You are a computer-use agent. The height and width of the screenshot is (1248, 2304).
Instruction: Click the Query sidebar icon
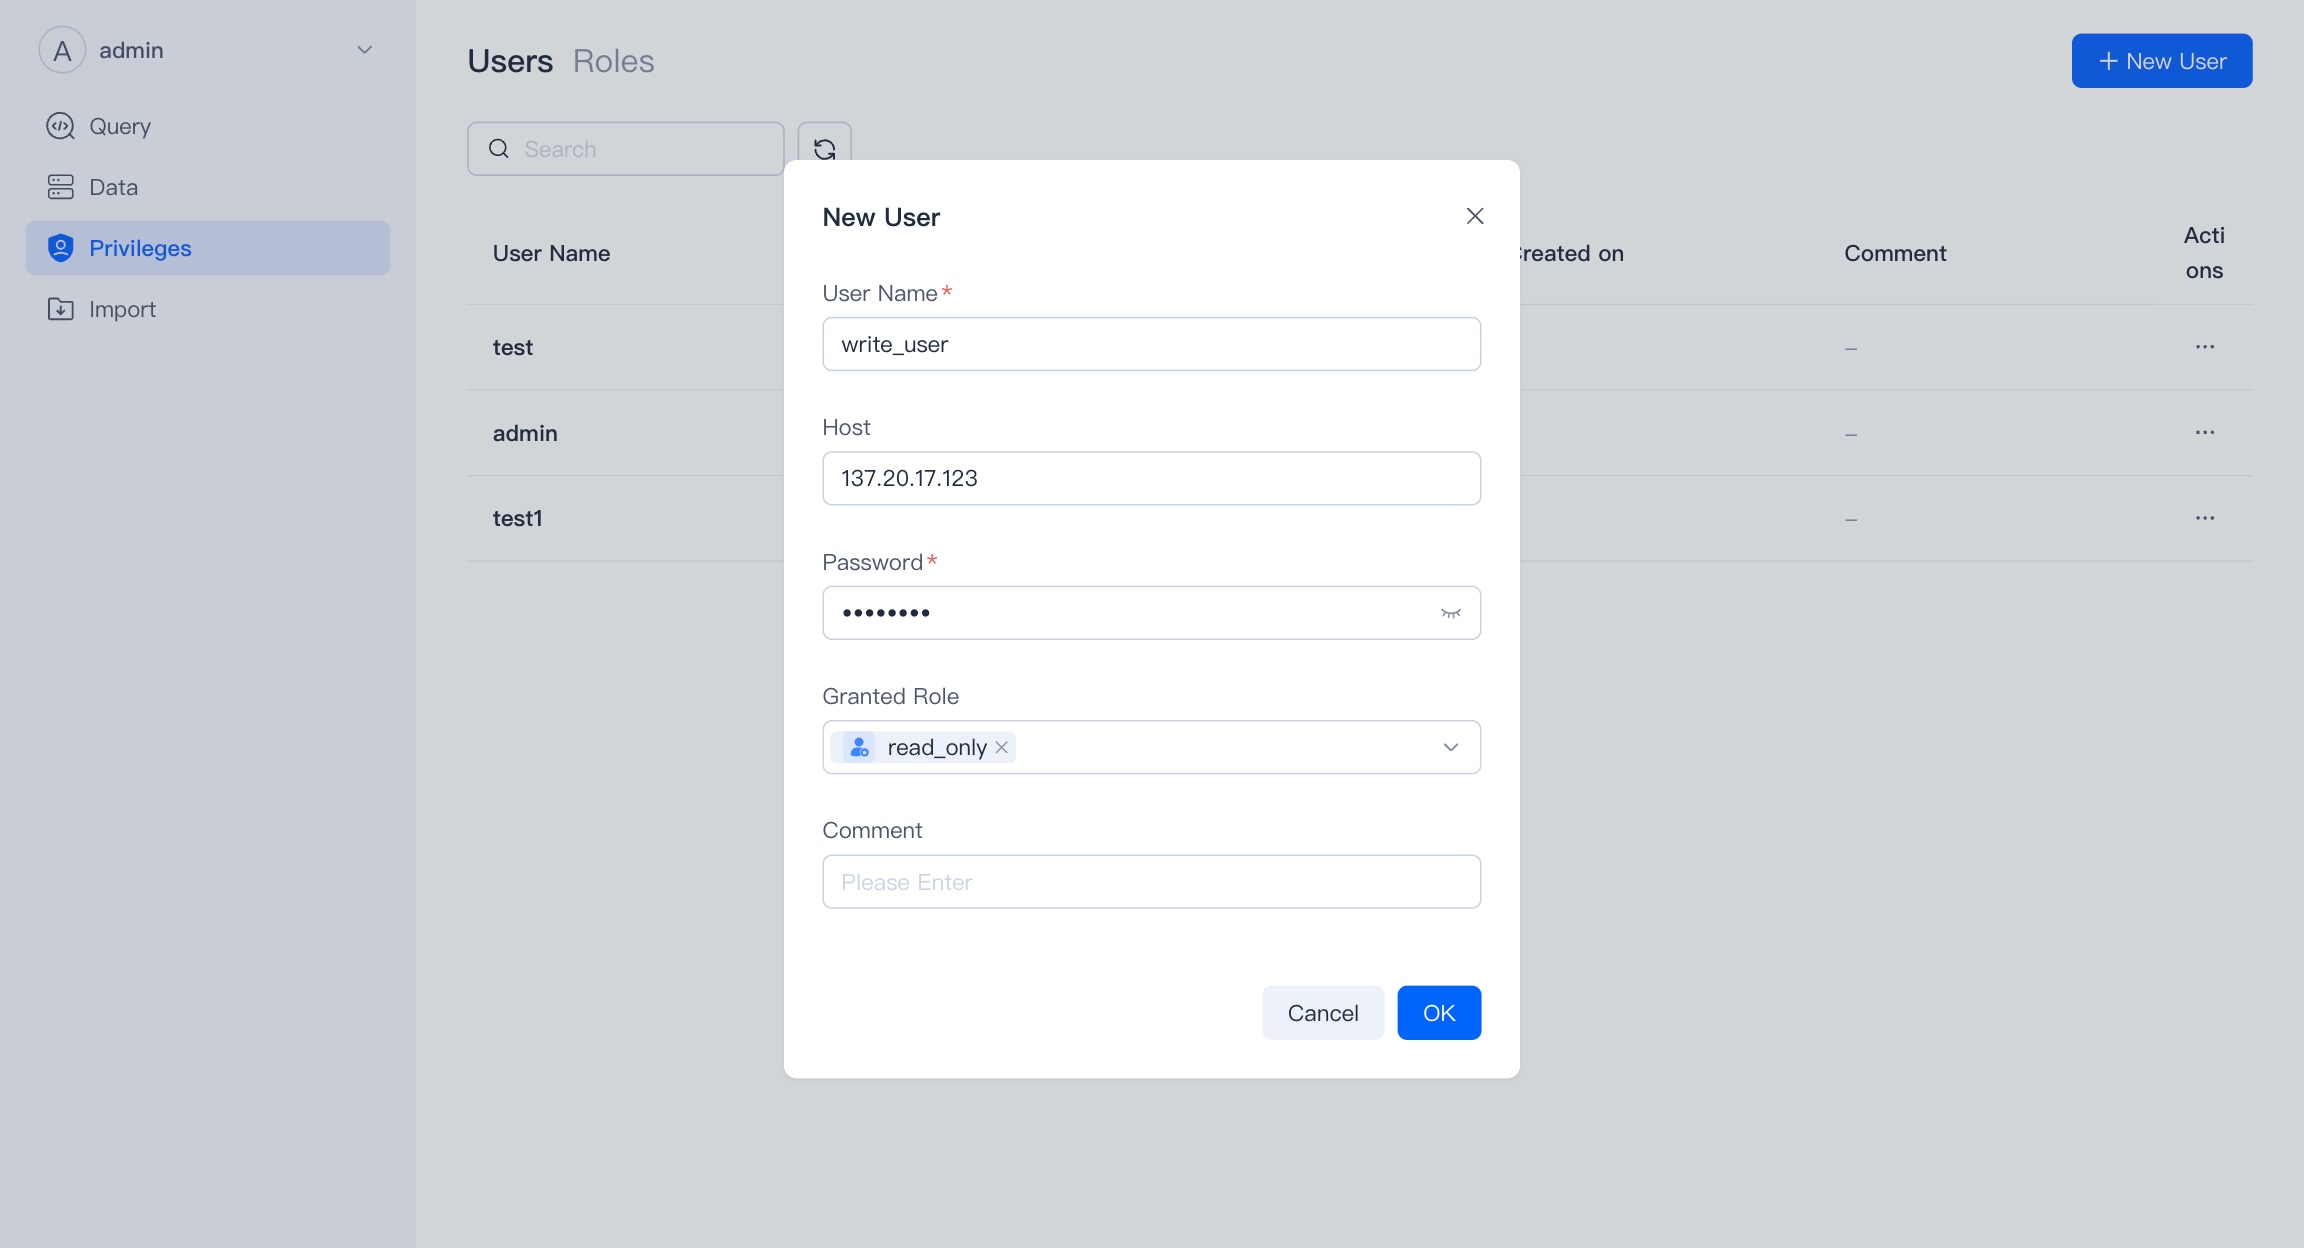pyautogui.click(x=60, y=126)
